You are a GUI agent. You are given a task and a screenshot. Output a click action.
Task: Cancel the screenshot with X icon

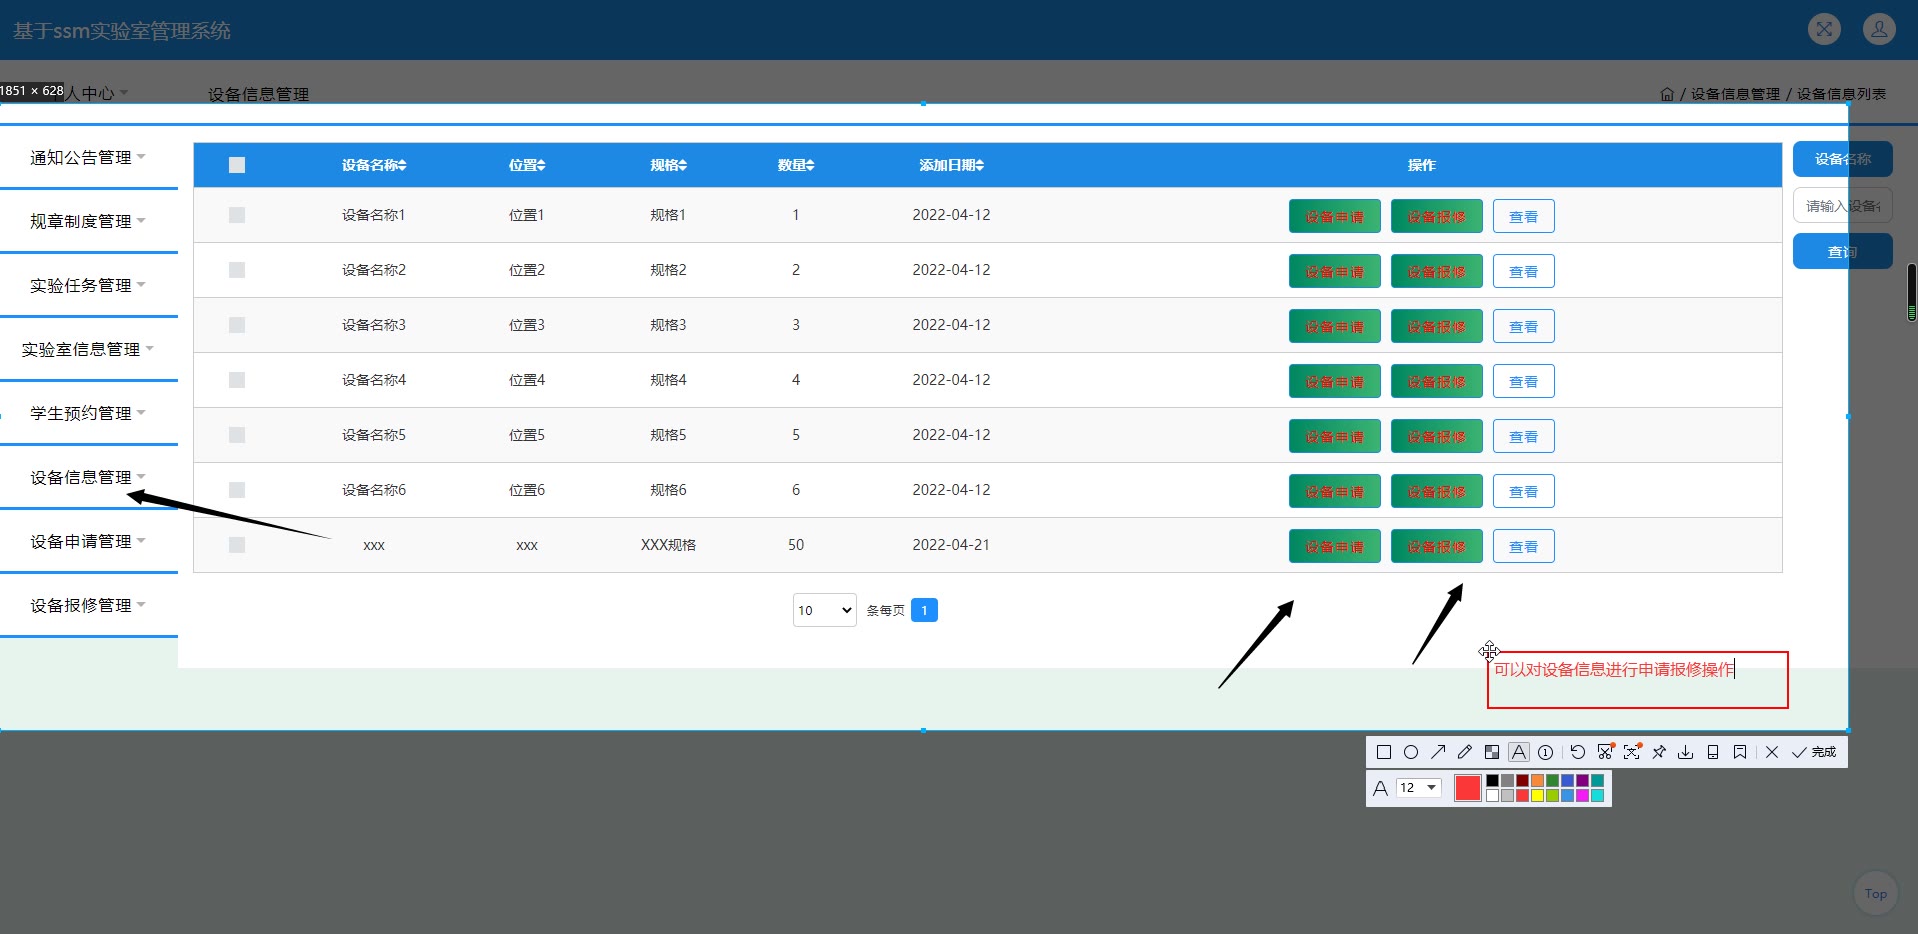(x=1772, y=752)
